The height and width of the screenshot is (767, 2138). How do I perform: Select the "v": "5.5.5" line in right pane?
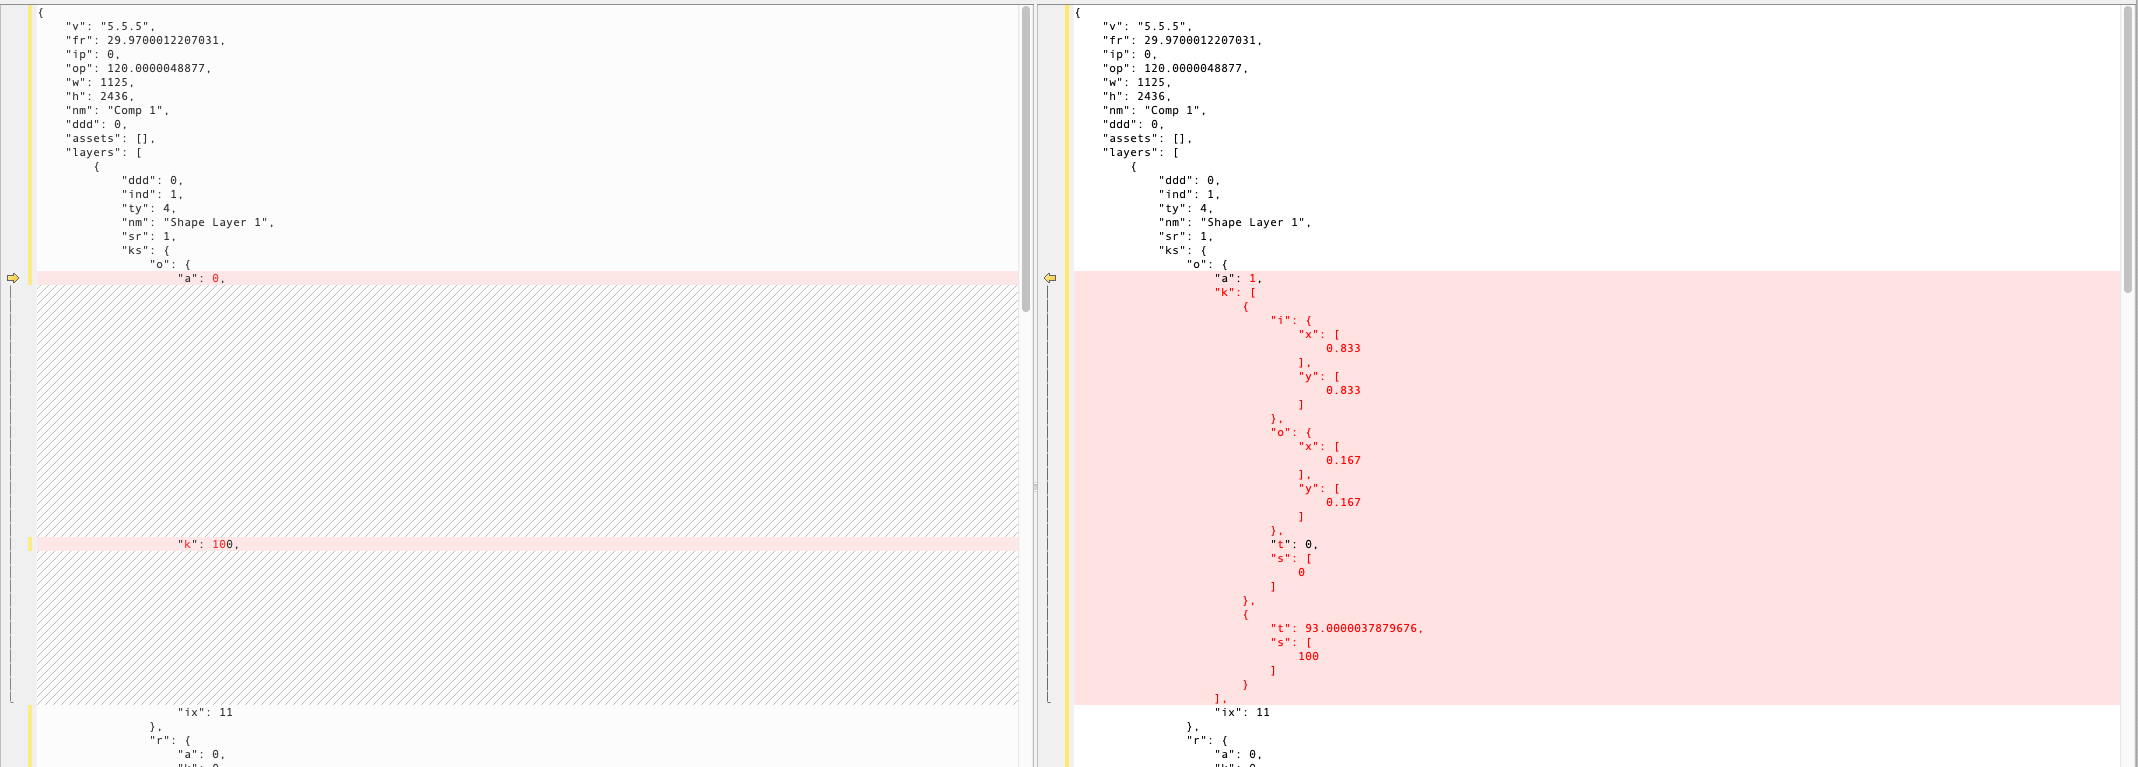[x=1148, y=26]
